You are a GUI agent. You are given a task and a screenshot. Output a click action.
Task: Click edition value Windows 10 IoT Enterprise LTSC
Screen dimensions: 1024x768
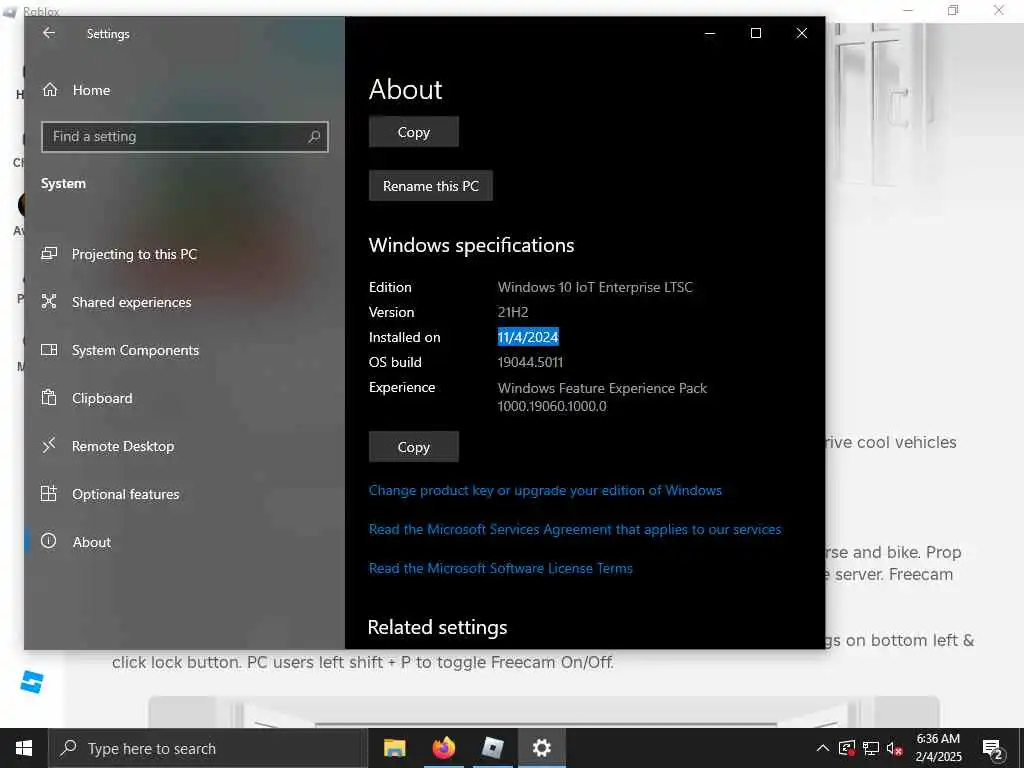click(595, 287)
